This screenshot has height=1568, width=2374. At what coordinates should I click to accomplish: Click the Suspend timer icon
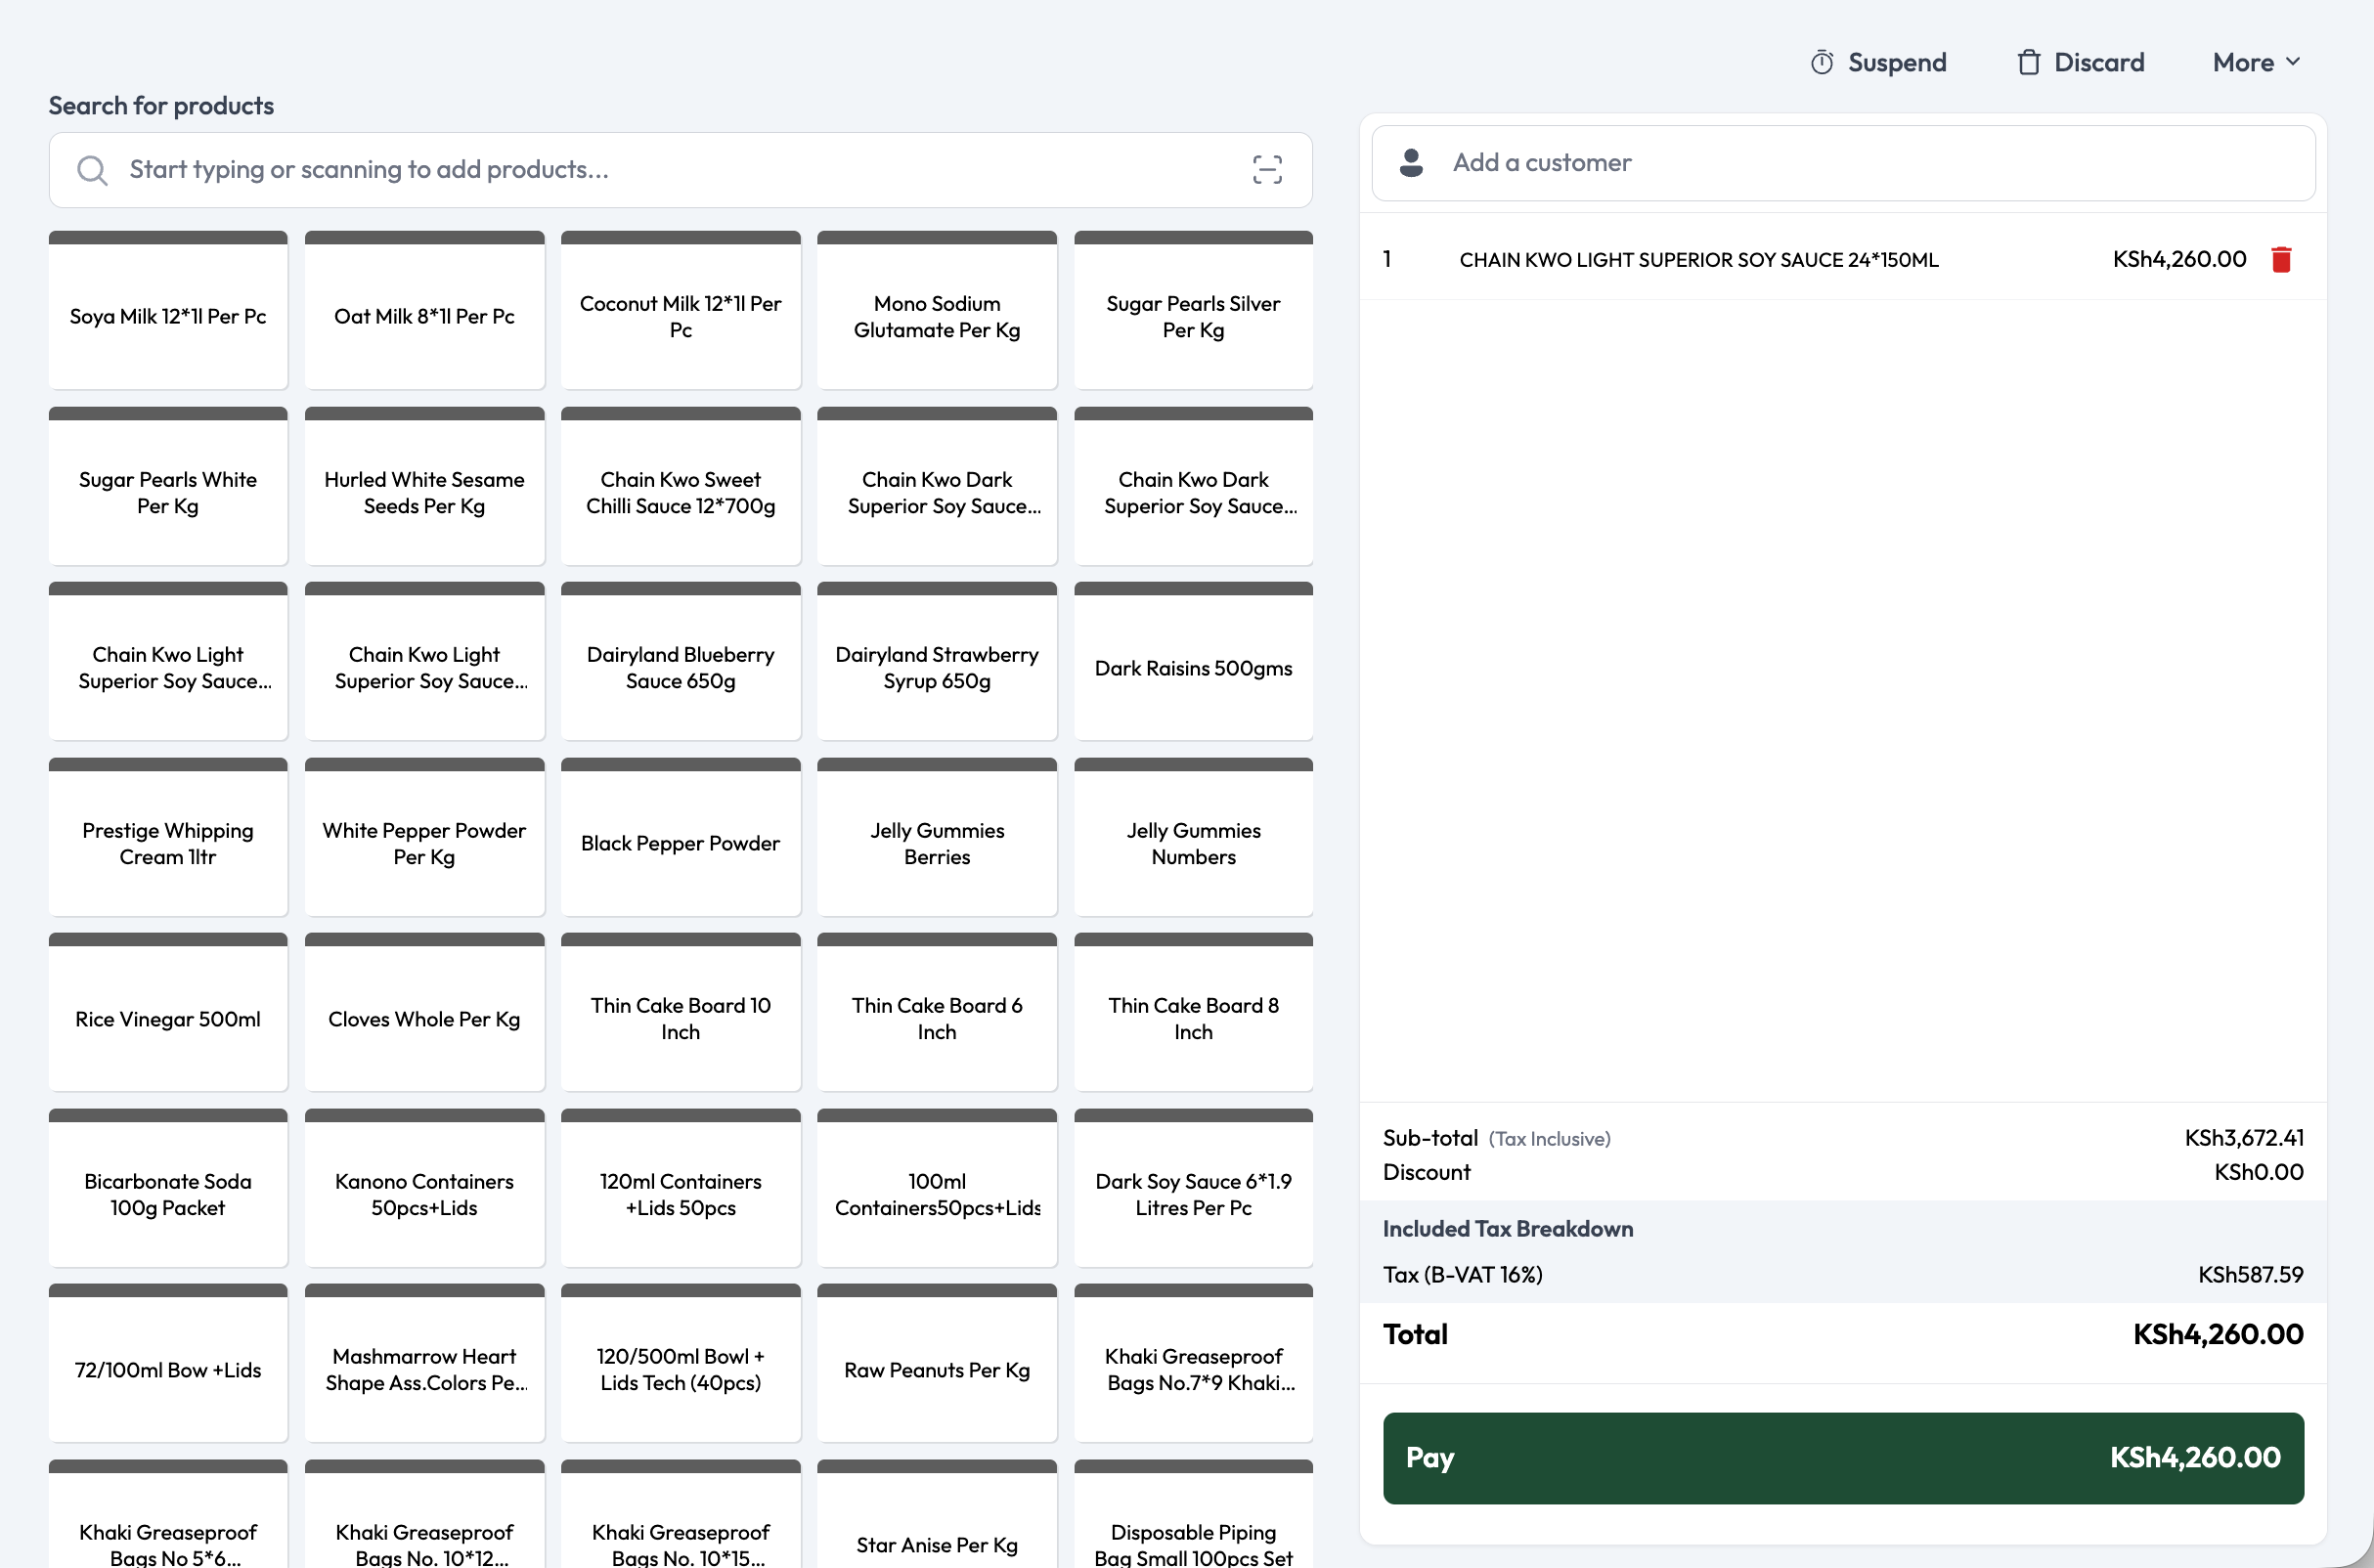1822,63
